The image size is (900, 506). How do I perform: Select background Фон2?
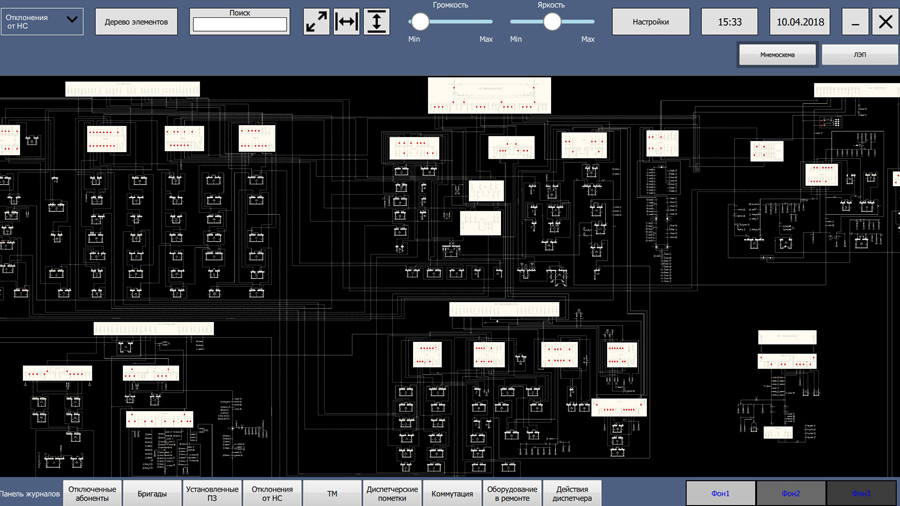tap(790, 493)
